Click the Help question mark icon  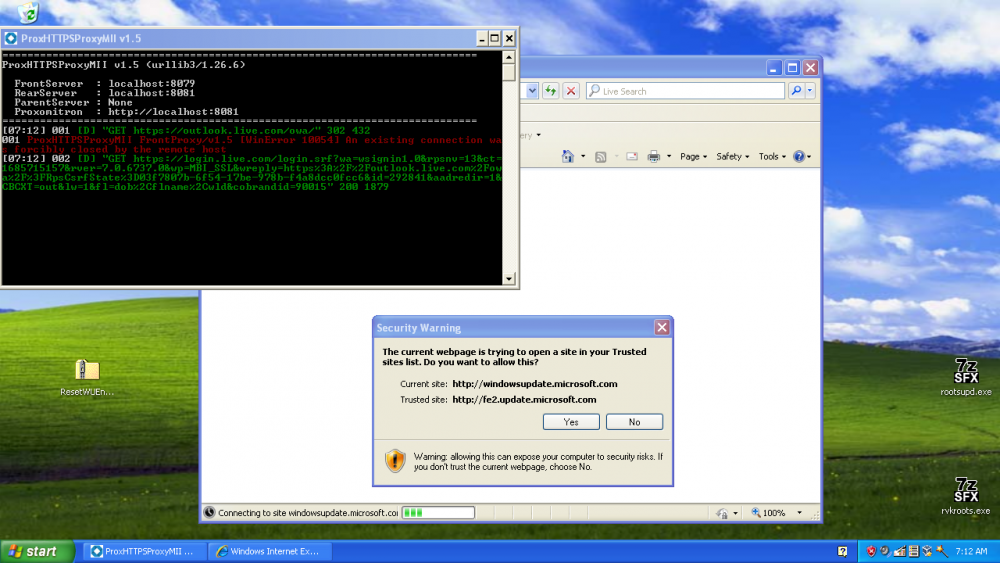point(798,156)
